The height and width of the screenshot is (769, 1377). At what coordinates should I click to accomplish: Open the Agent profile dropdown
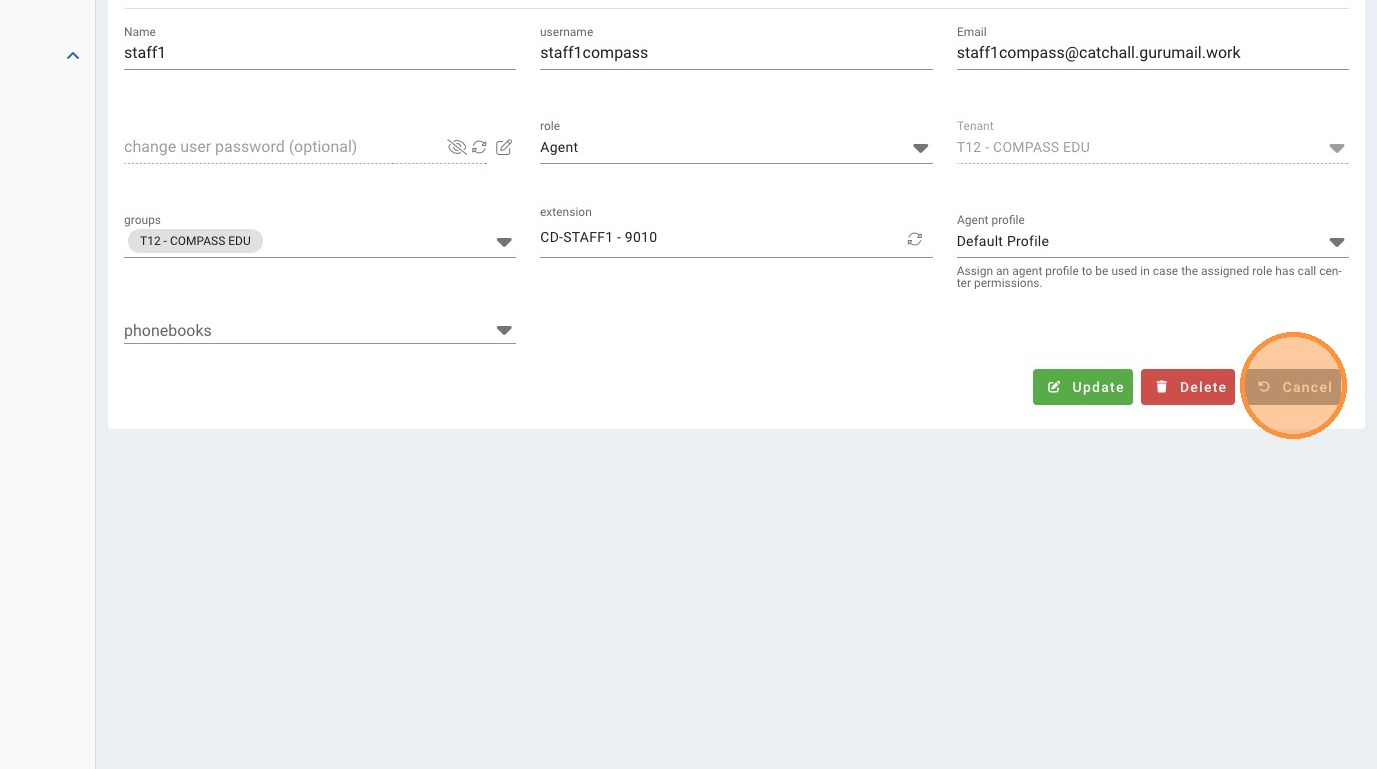pos(1336,242)
